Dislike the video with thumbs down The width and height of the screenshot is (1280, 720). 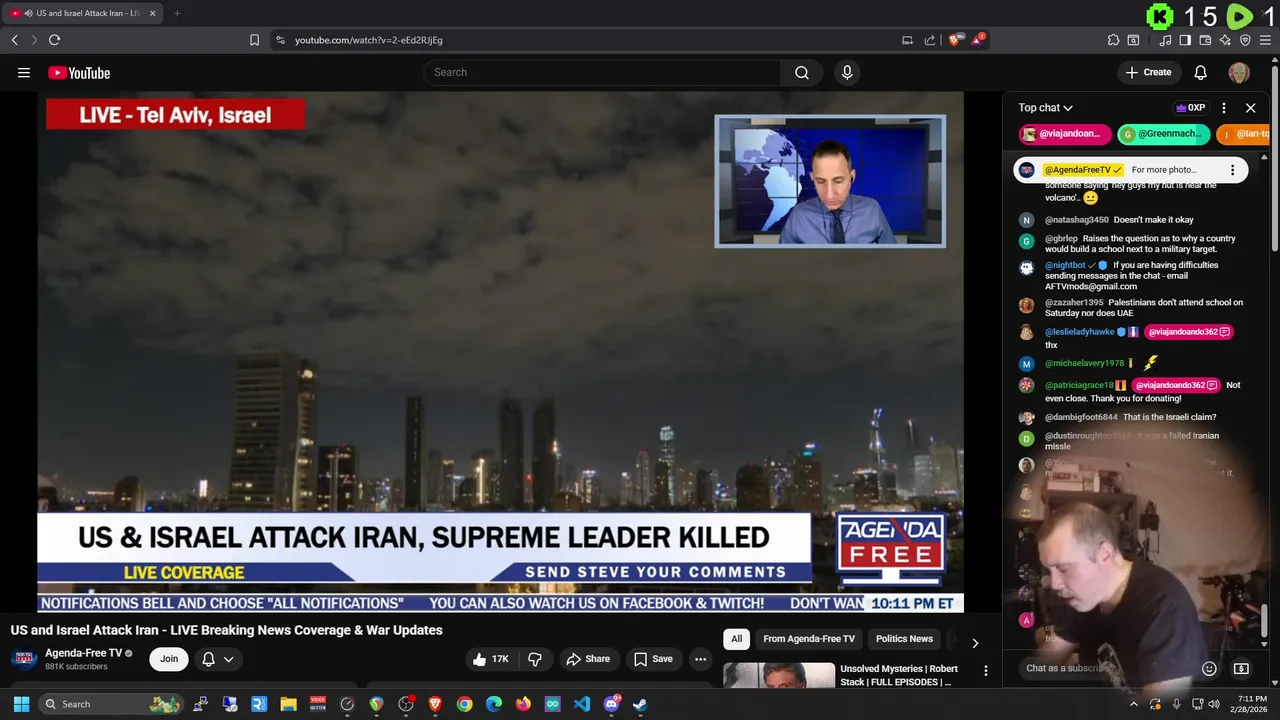coord(535,659)
